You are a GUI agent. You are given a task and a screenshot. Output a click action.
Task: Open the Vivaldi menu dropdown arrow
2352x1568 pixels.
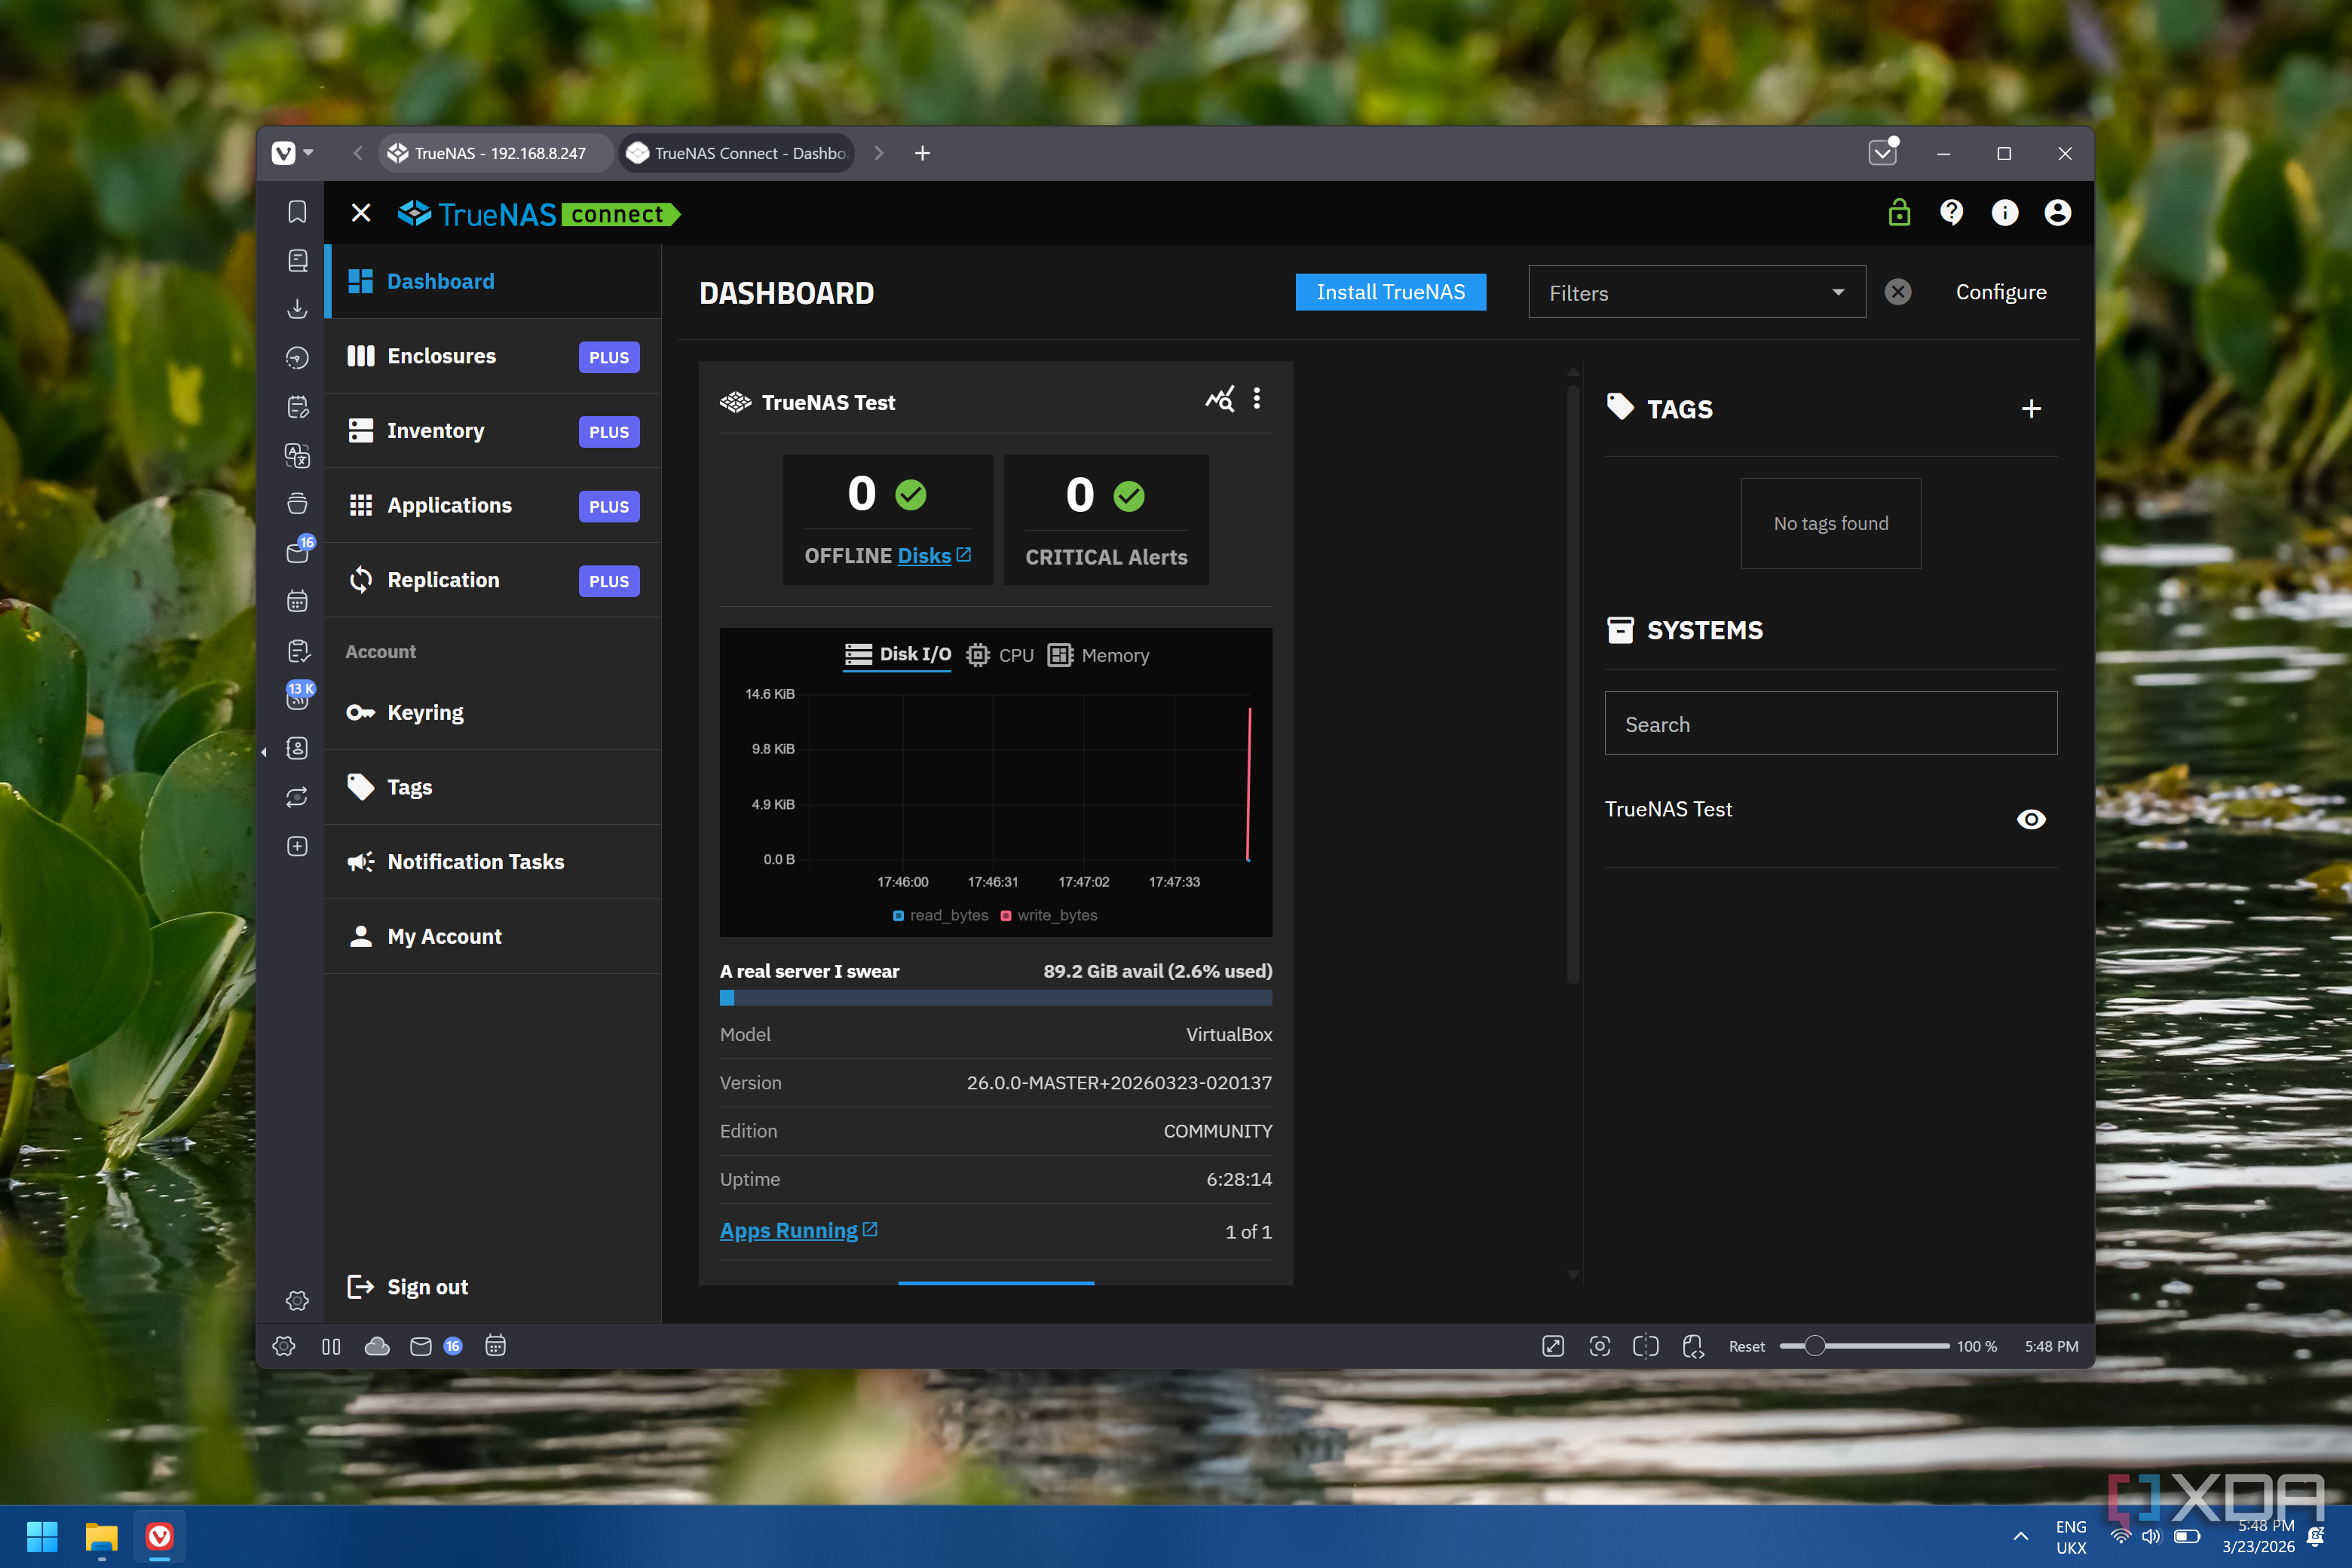[308, 153]
